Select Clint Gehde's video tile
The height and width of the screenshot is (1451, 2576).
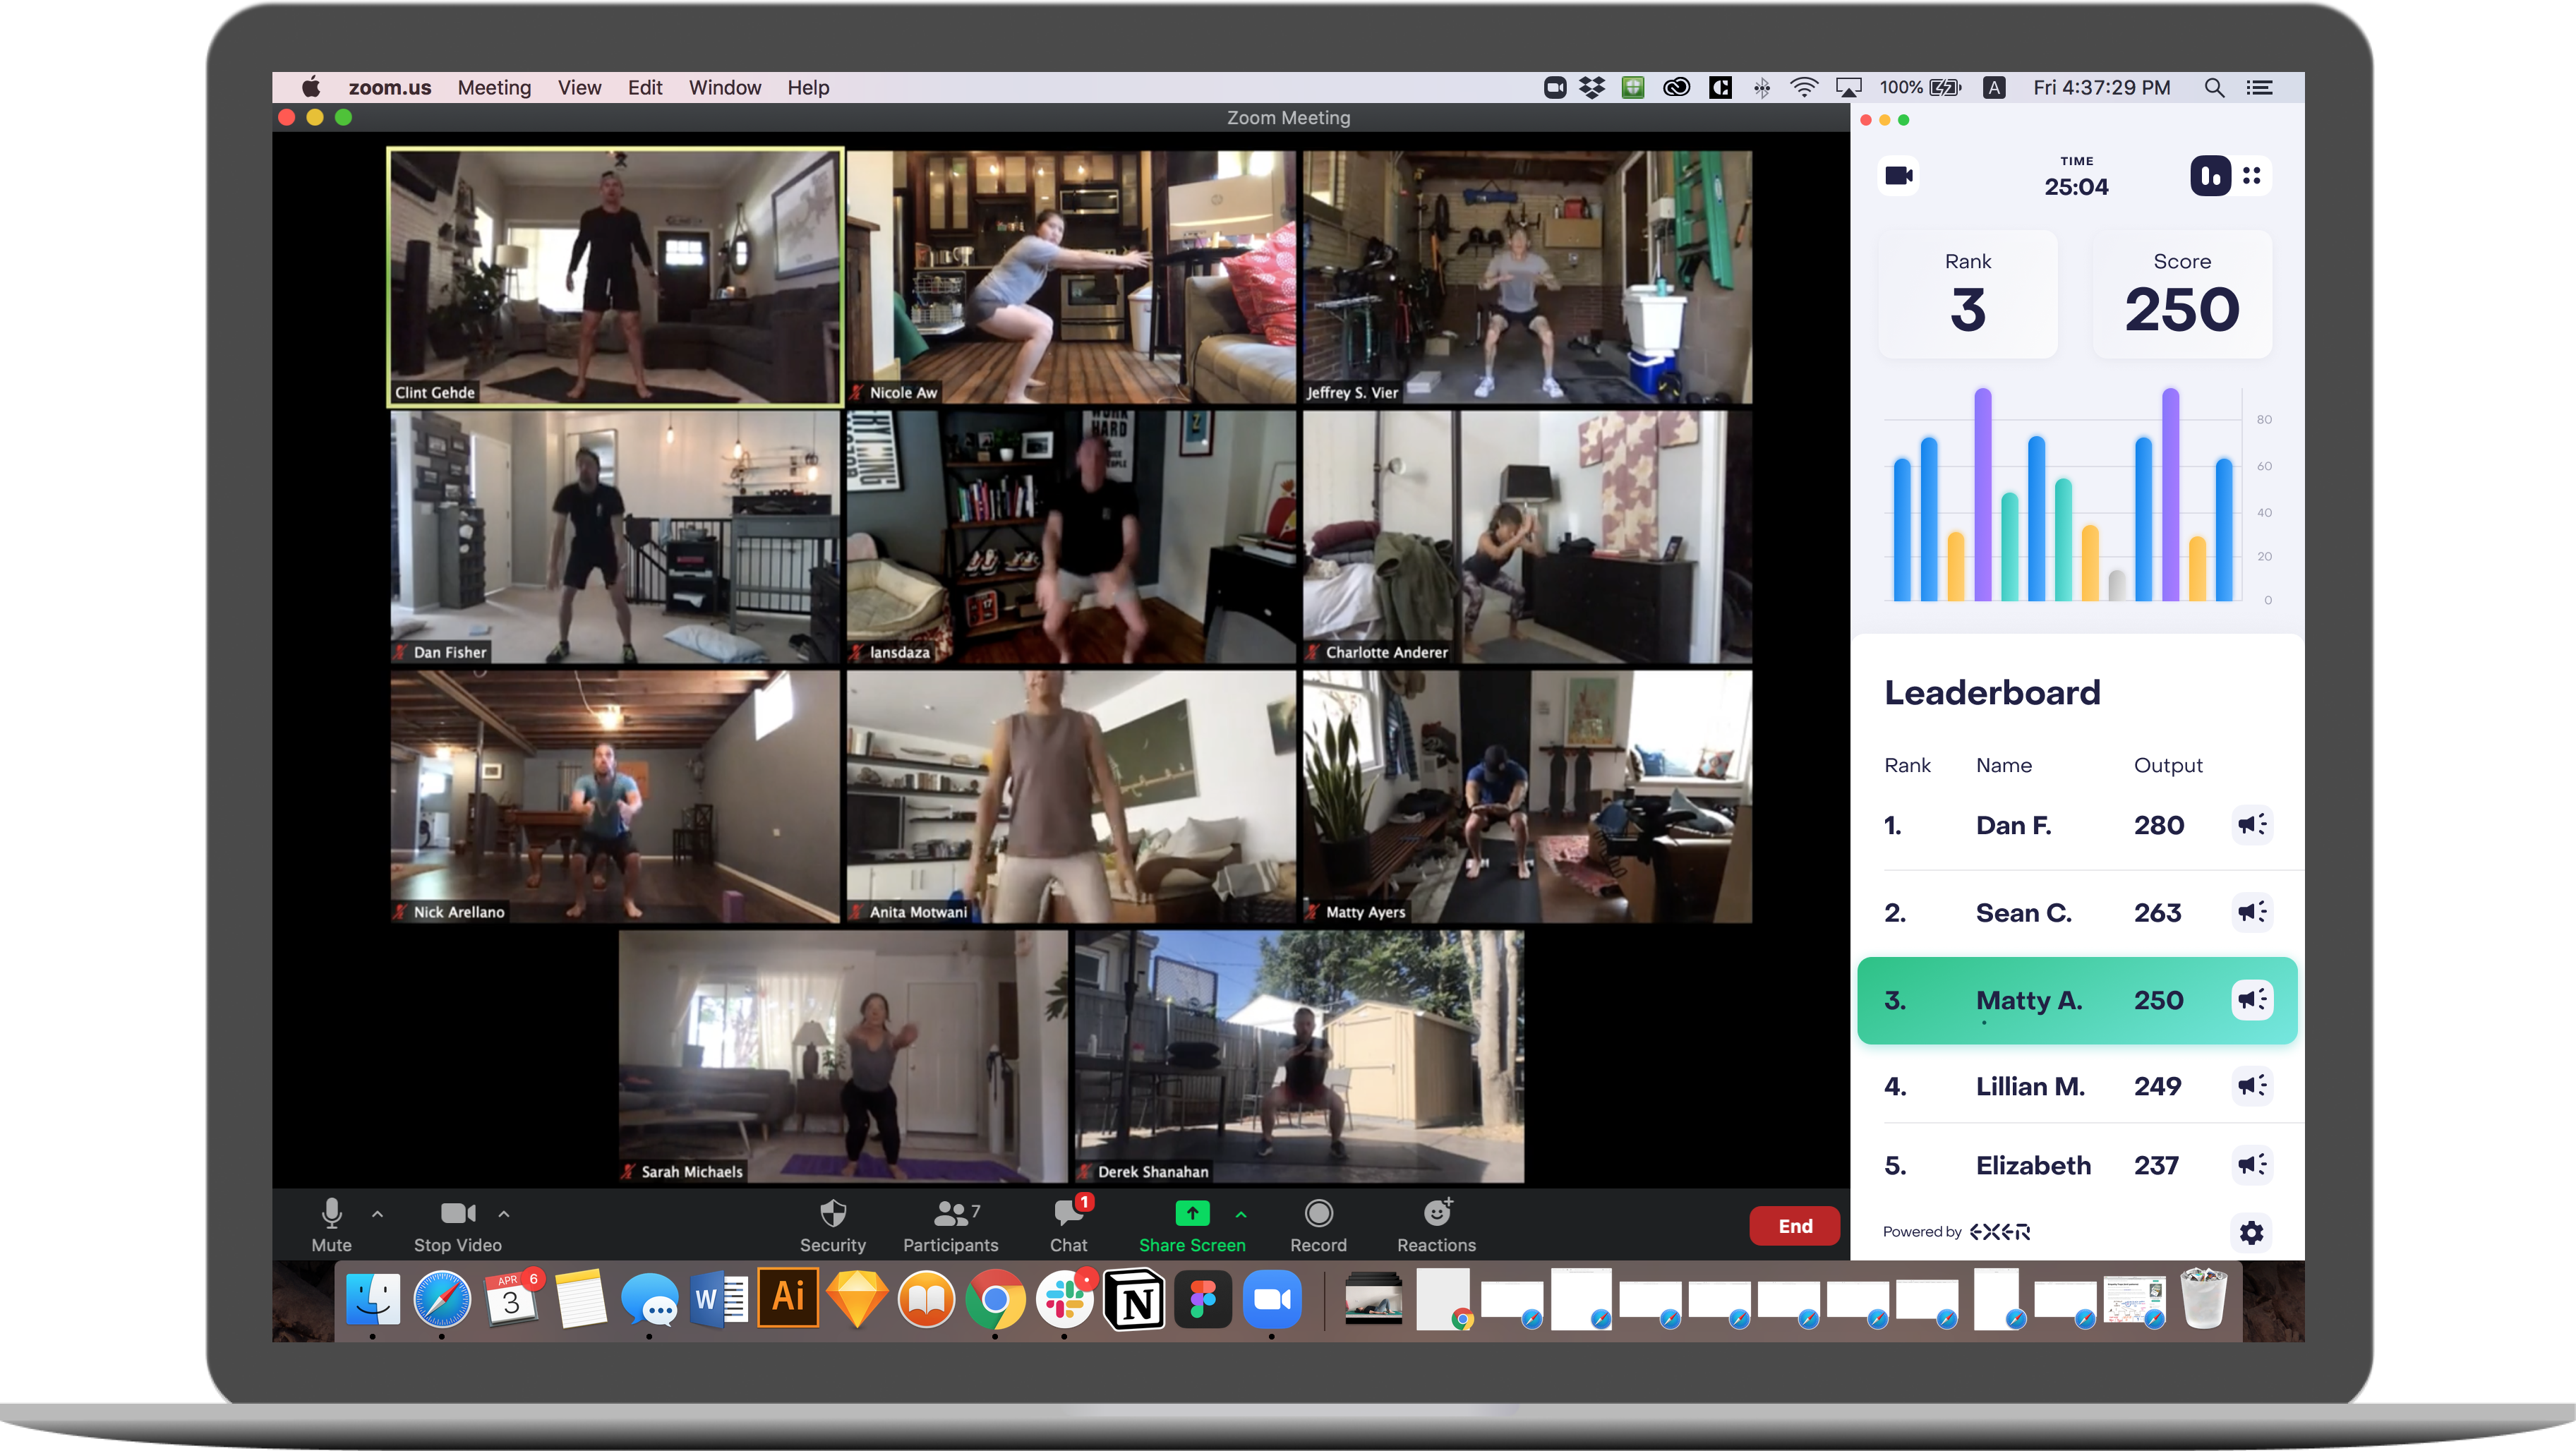click(615, 277)
